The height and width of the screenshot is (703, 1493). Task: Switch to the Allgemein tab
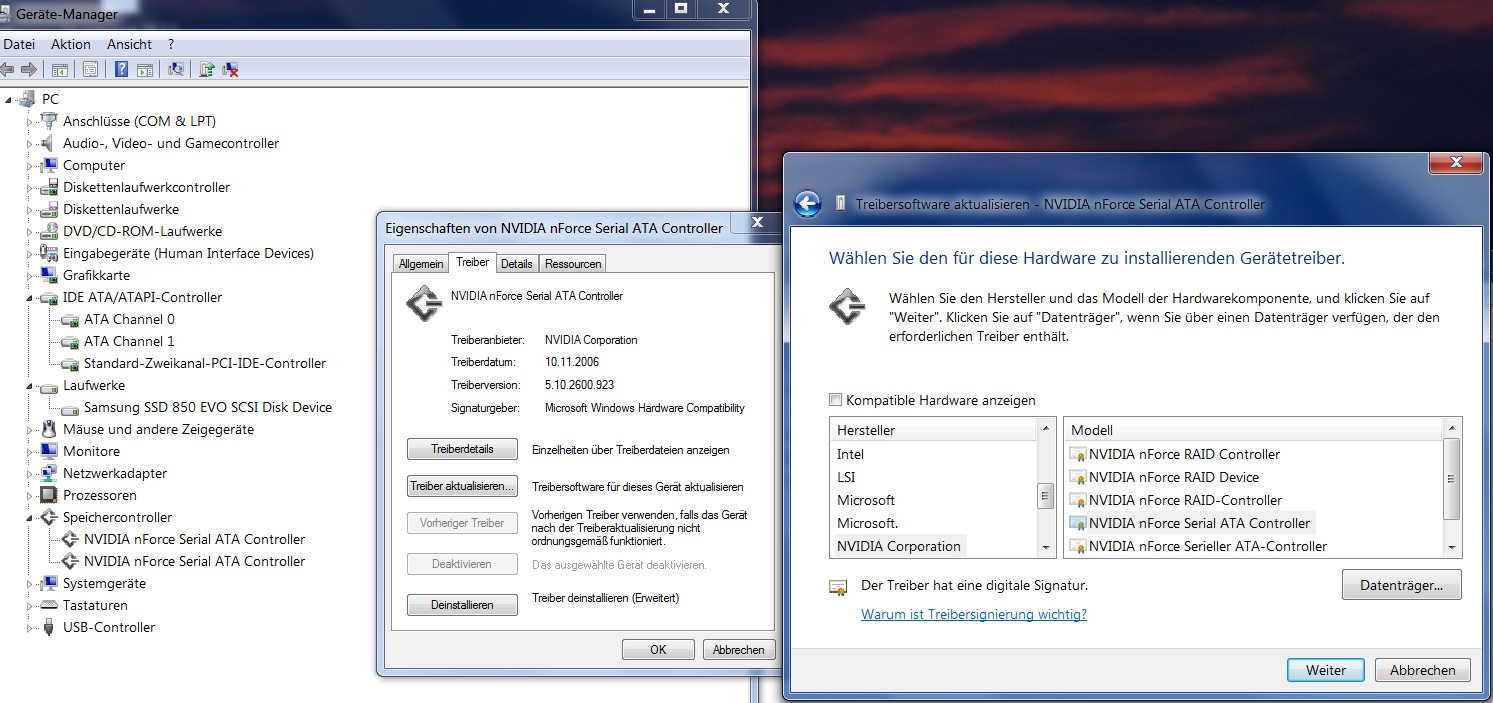(420, 264)
